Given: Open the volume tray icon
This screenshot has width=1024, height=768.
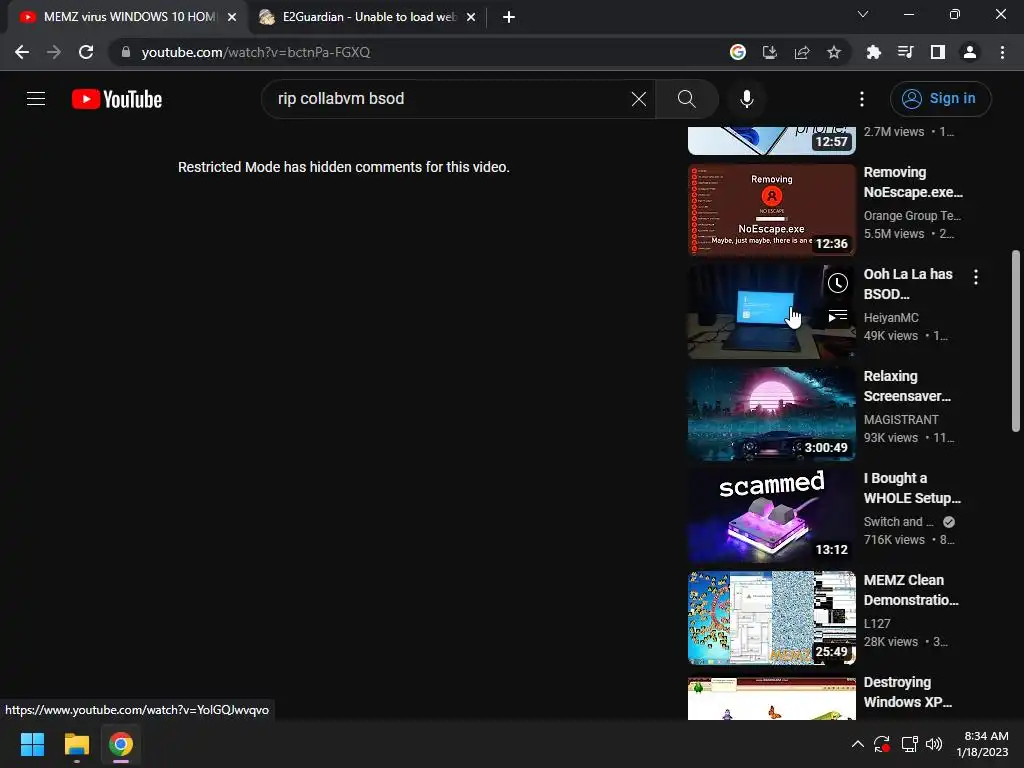Looking at the screenshot, I should tap(934, 744).
